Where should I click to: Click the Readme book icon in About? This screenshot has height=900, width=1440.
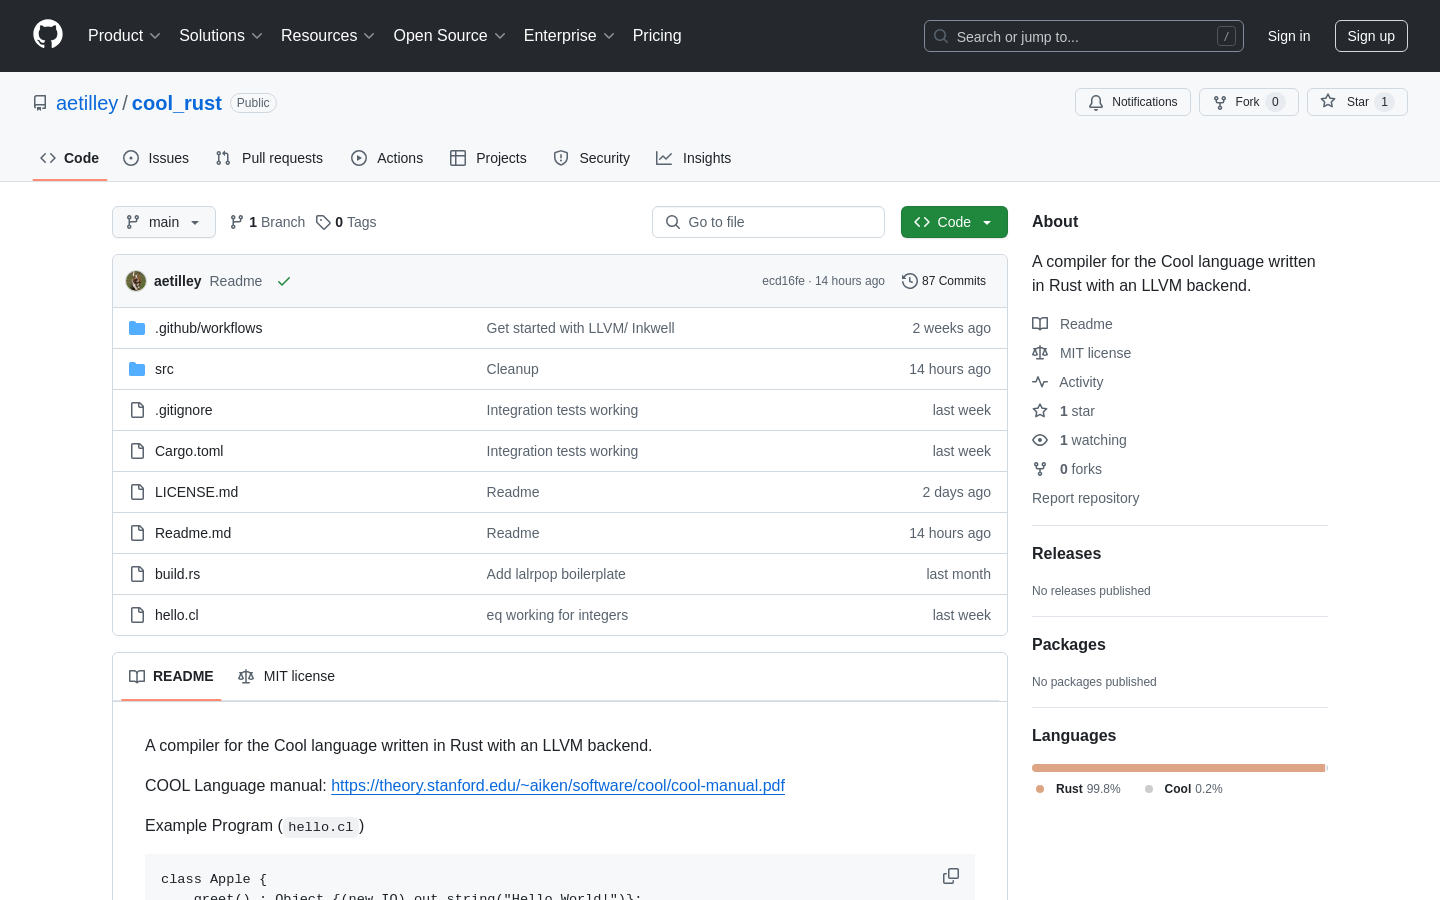(x=1040, y=324)
